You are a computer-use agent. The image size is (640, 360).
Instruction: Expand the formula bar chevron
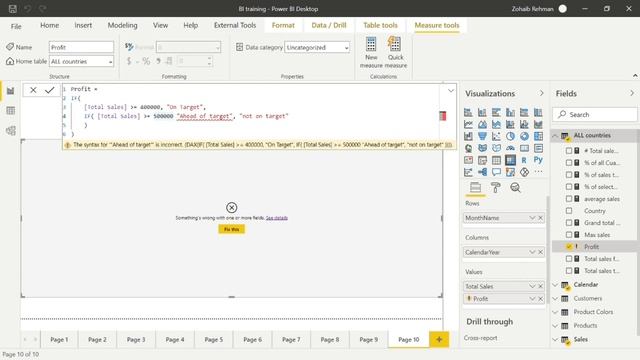pyautogui.click(x=451, y=90)
